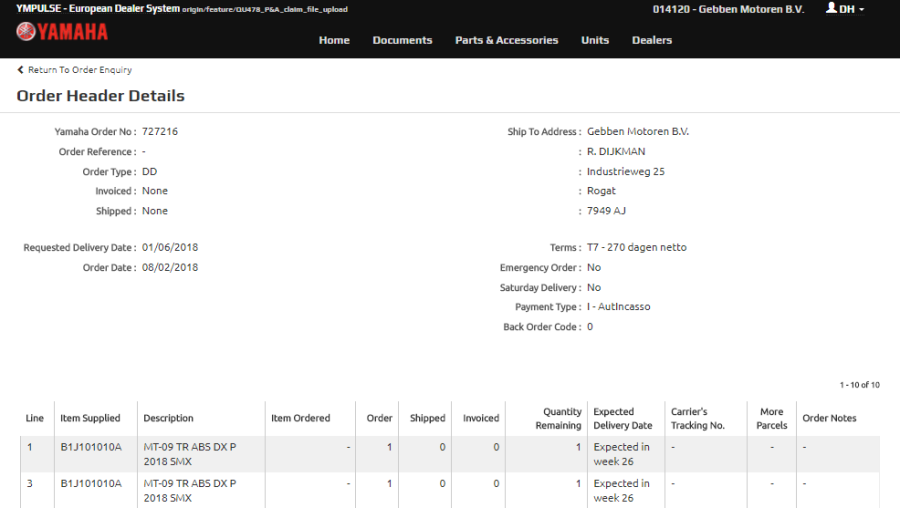900x508 pixels.
Task: Click the Invoiced column header
Action: click(x=481, y=418)
